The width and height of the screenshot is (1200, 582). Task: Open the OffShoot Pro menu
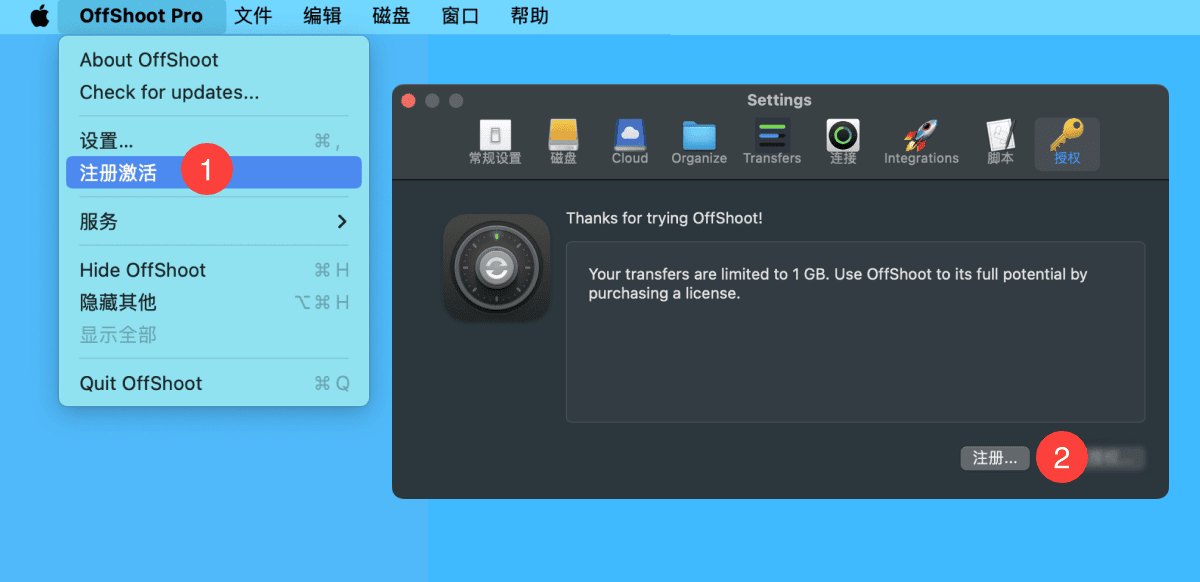coord(141,16)
